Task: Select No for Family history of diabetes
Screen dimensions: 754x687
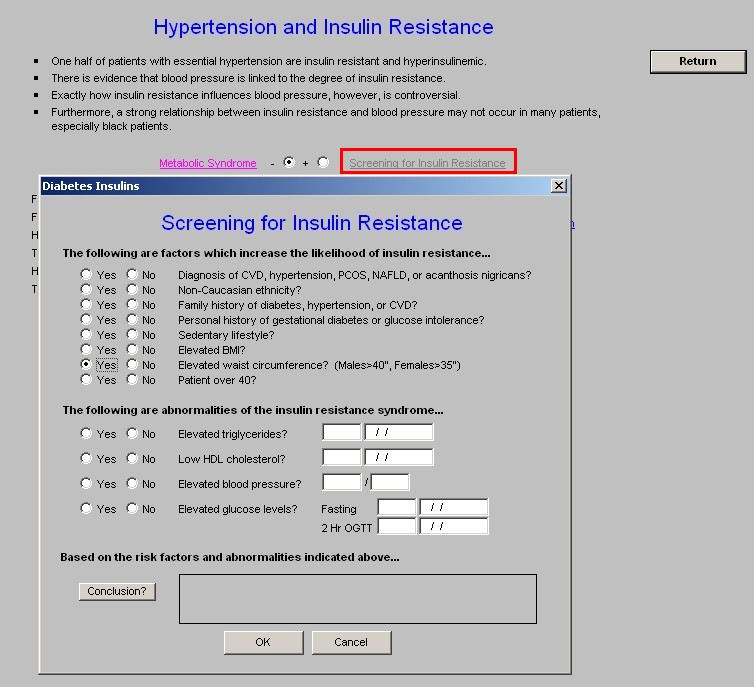Action: coord(132,304)
